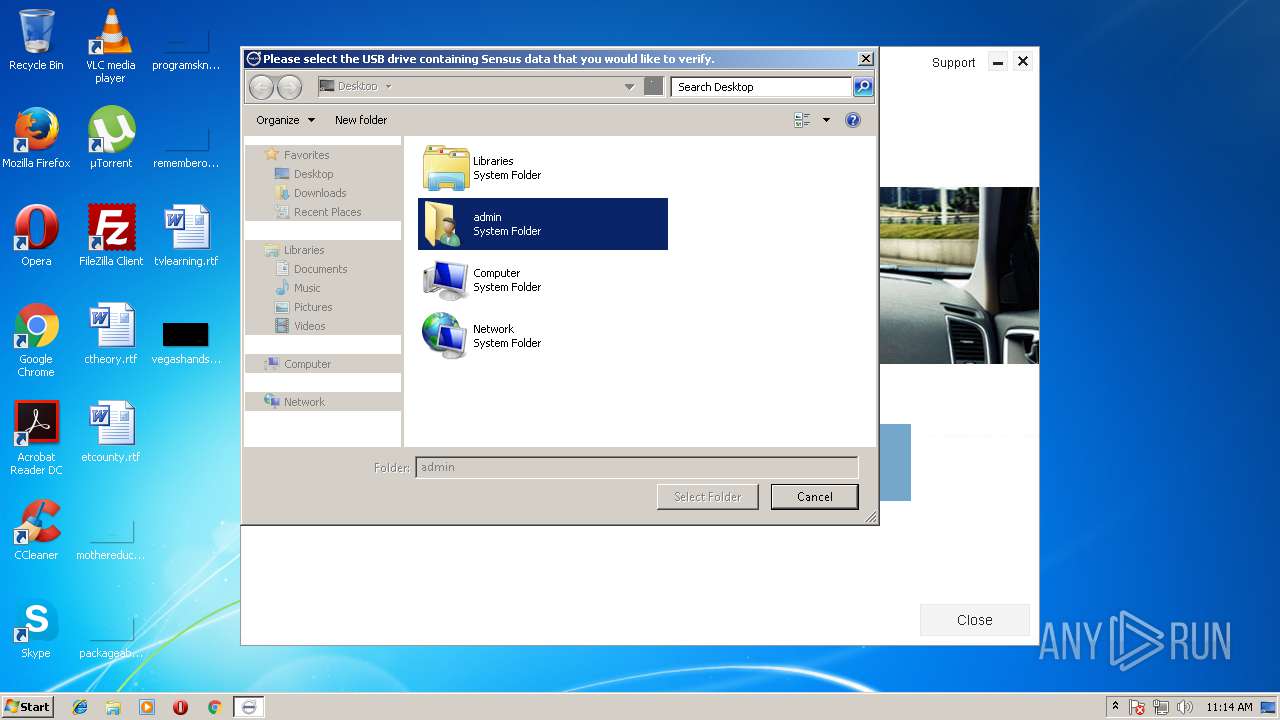Click the search magnifier button

coord(862,87)
